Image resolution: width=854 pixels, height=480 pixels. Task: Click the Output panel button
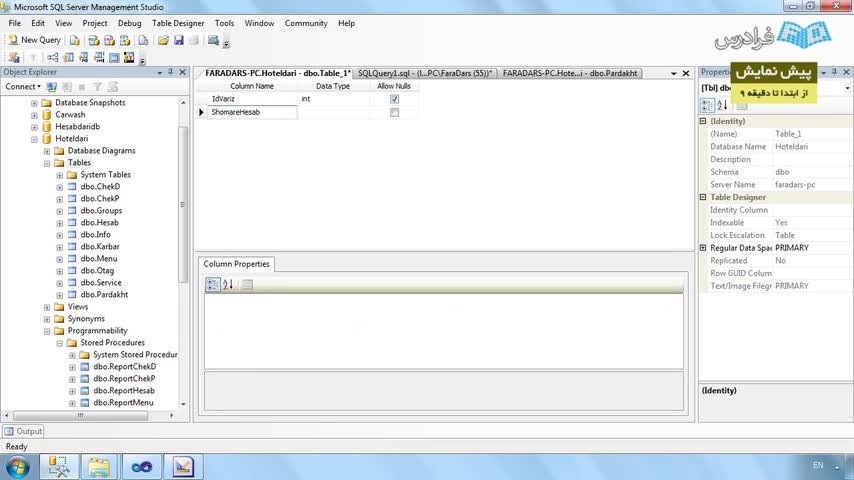click(x=23, y=431)
